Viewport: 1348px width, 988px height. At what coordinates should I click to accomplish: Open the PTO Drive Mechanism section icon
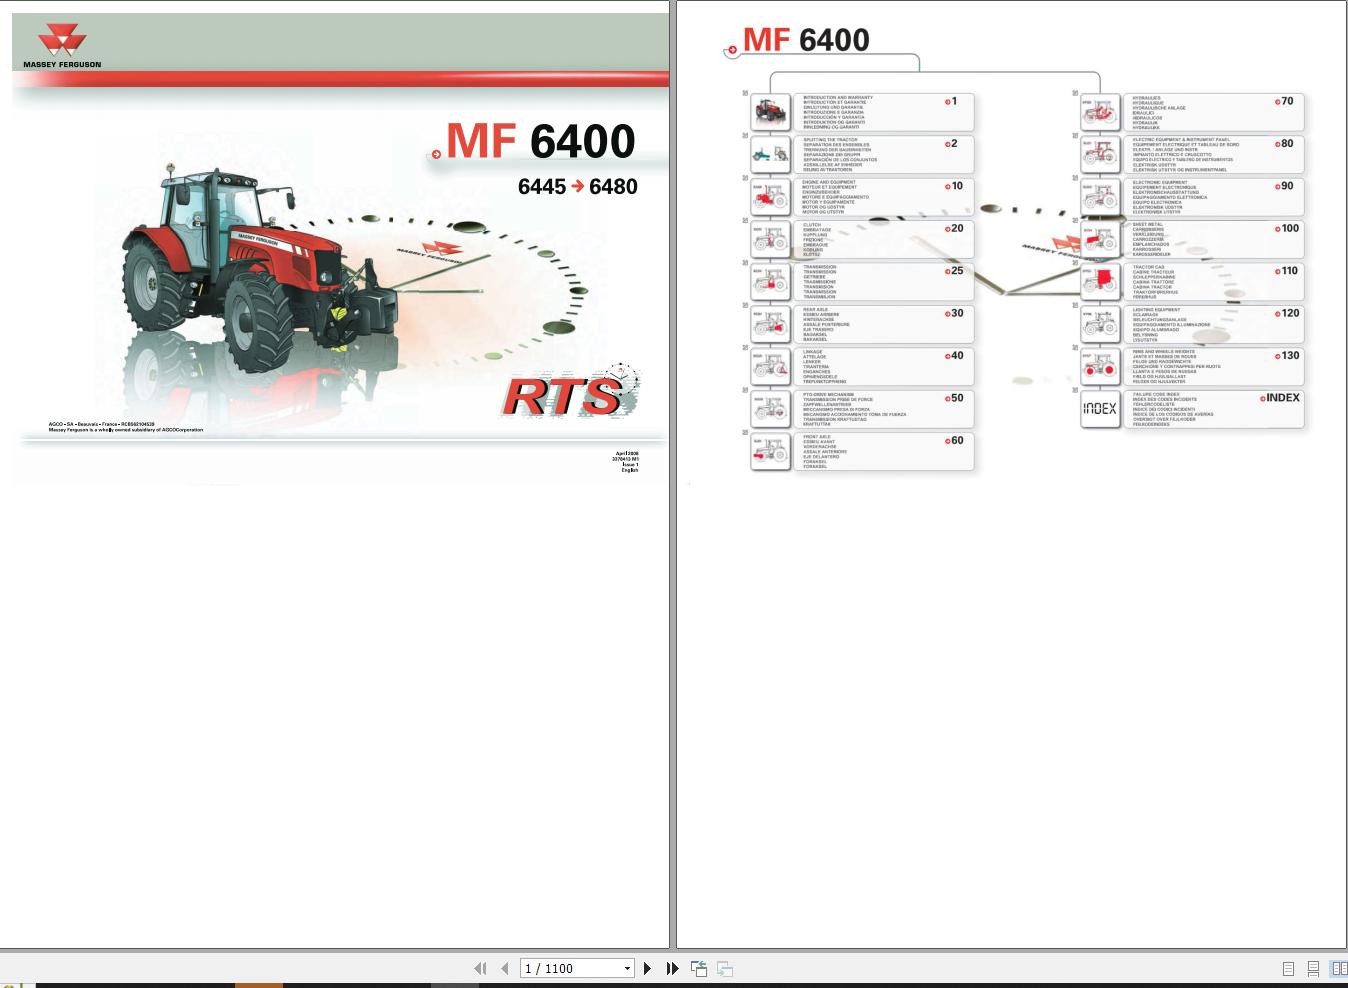770,409
